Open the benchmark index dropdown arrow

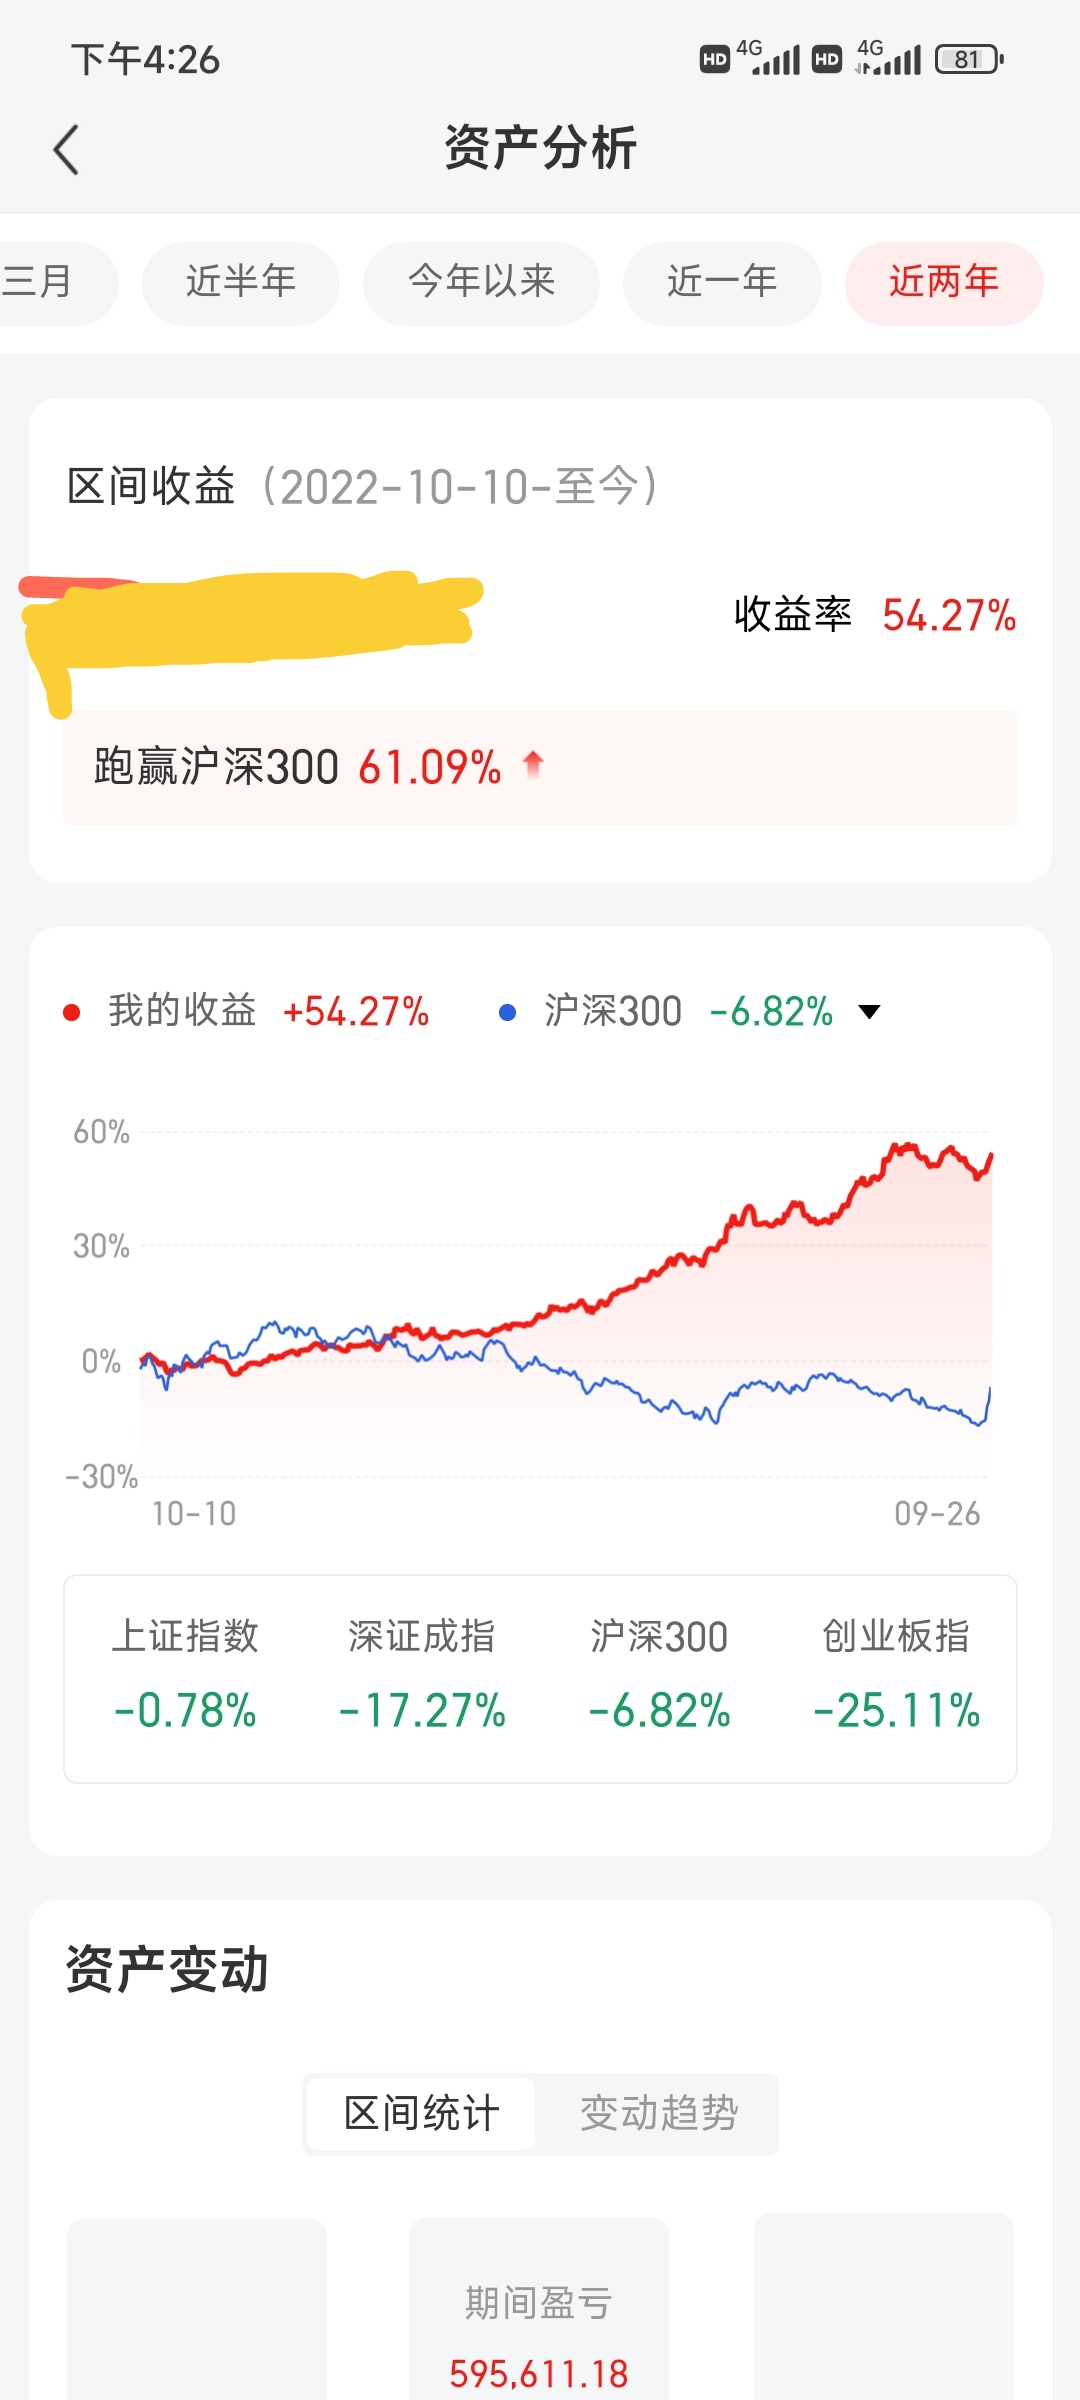click(870, 1012)
